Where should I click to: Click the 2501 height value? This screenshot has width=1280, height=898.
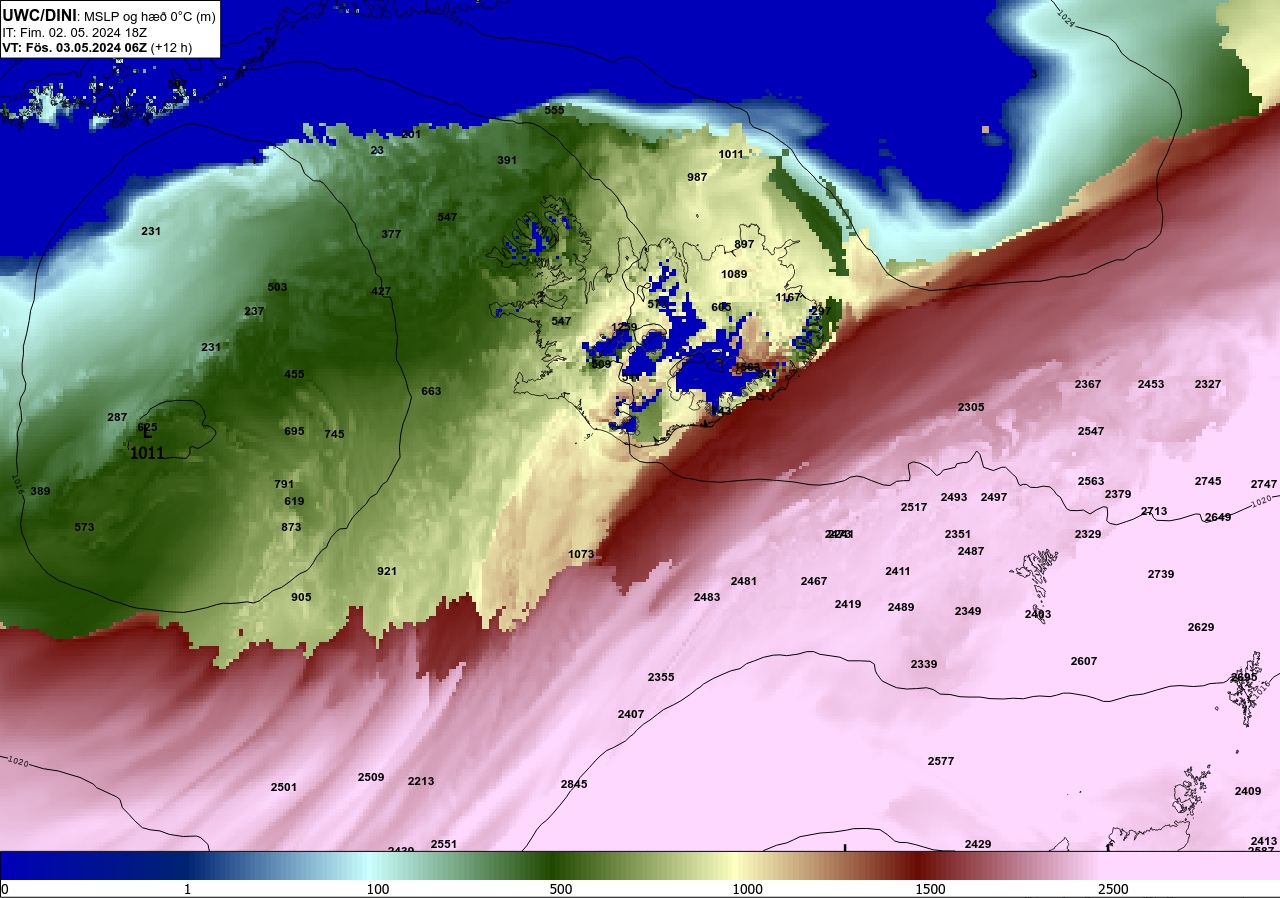284,787
